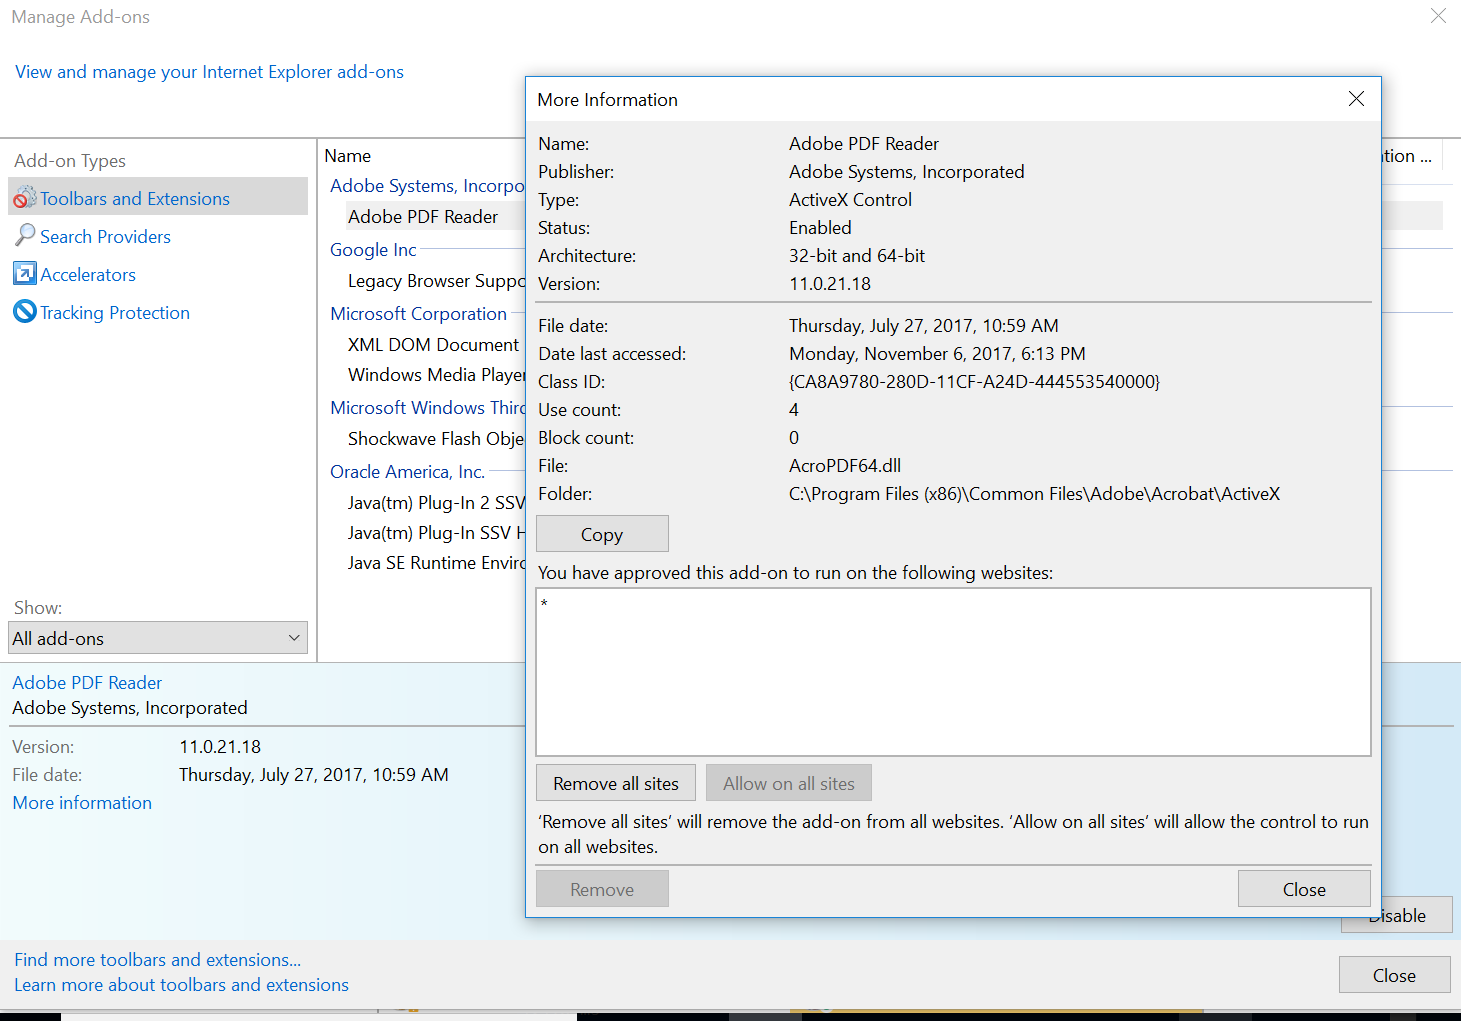The image size is (1461, 1021).
Task: Click the Folder path C:\Program Files (x86)\Common Files
Action: [x=1034, y=494]
